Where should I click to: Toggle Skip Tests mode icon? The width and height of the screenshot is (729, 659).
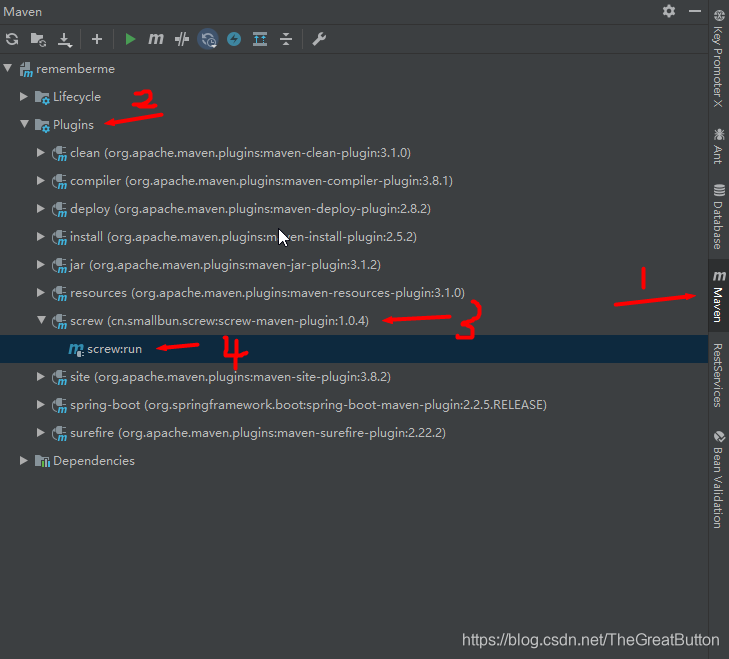(x=208, y=39)
